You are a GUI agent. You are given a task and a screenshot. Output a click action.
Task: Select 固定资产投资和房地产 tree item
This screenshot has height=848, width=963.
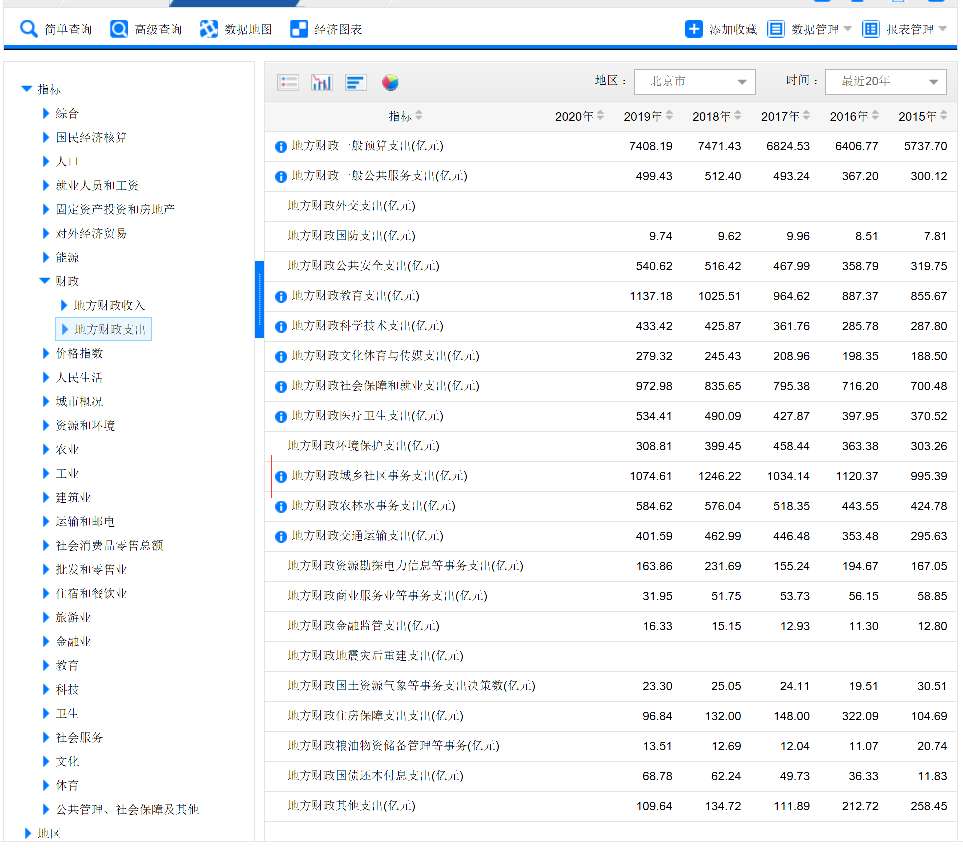(x=115, y=209)
